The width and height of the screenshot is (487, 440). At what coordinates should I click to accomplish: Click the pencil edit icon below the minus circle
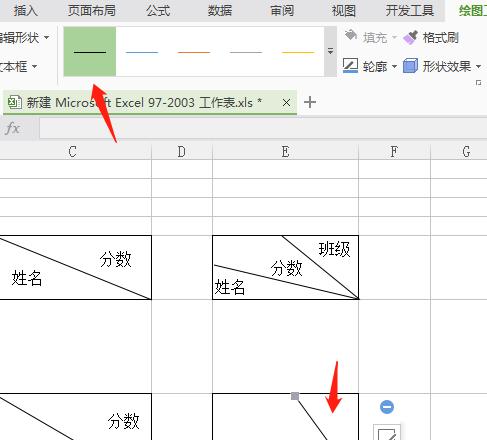(387, 433)
